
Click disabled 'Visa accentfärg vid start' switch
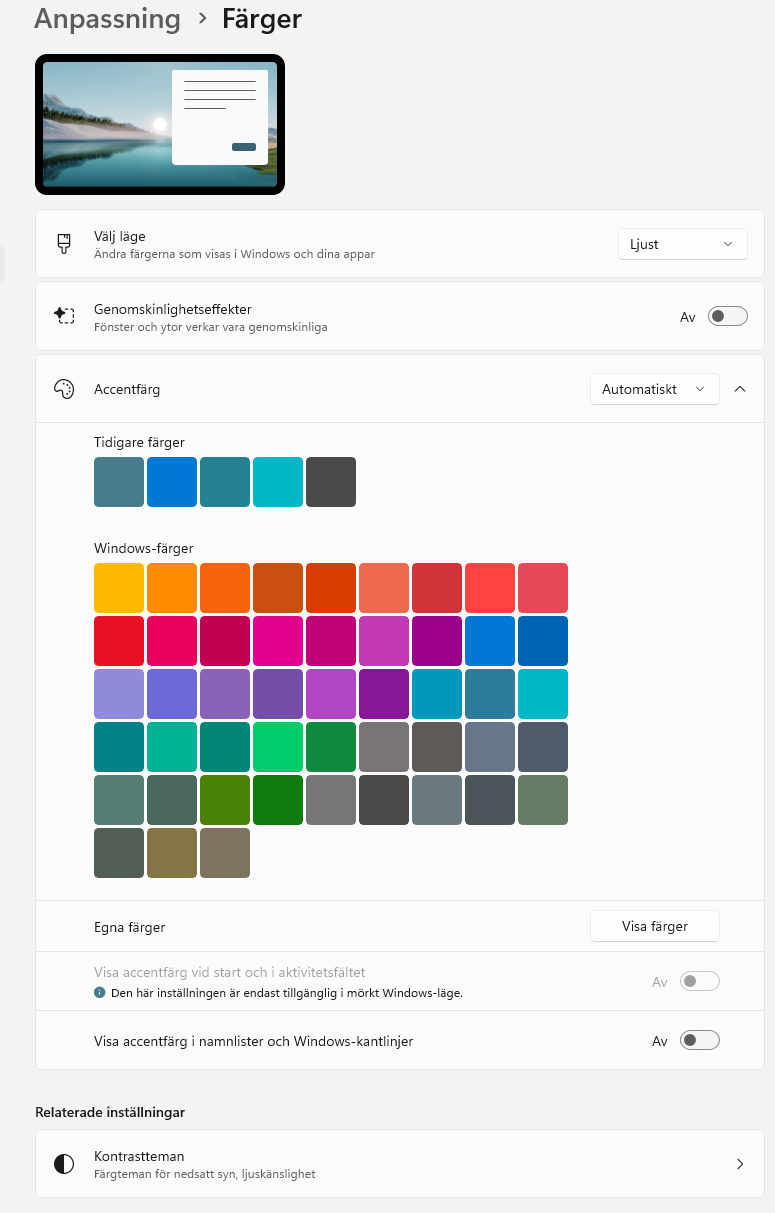[x=700, y=982]
